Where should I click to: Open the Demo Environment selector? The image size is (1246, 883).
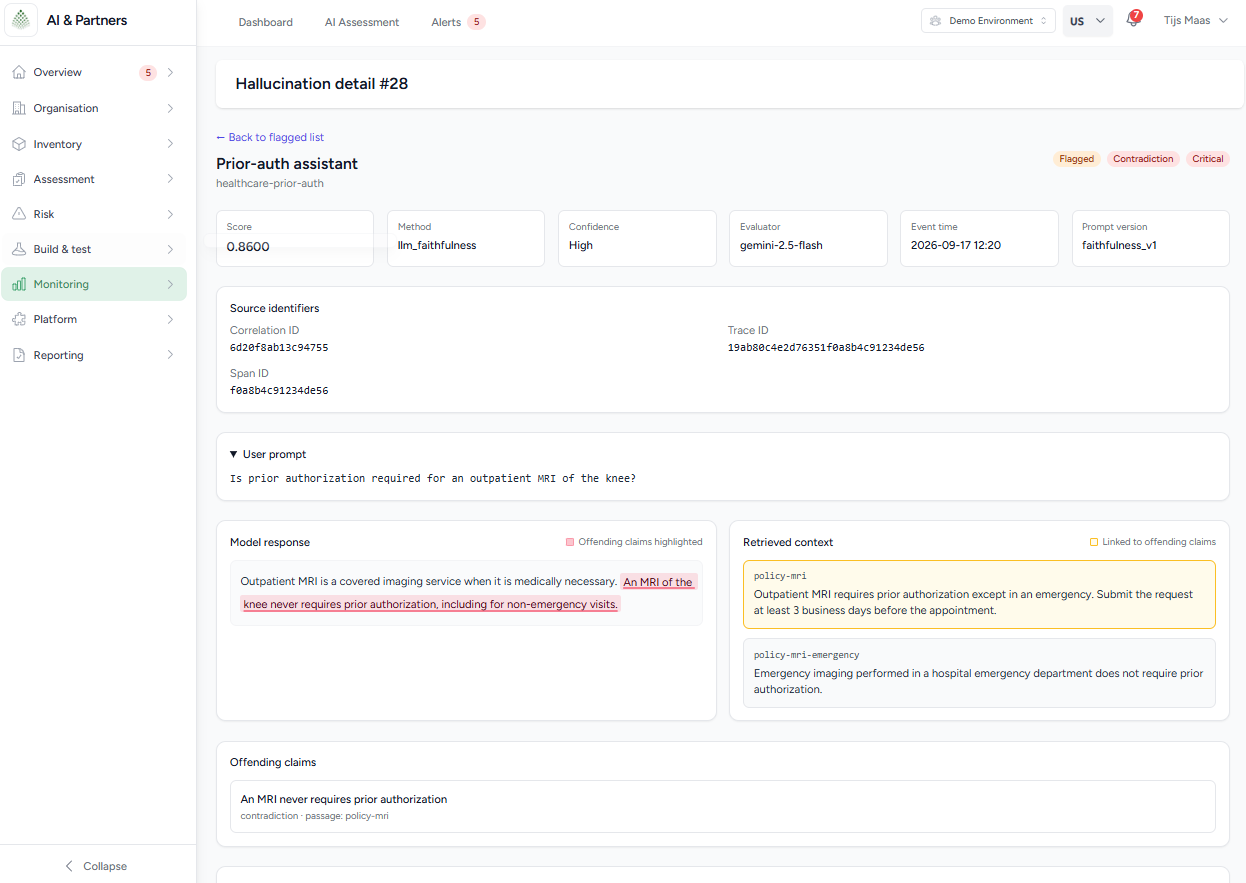pos(988,21)
